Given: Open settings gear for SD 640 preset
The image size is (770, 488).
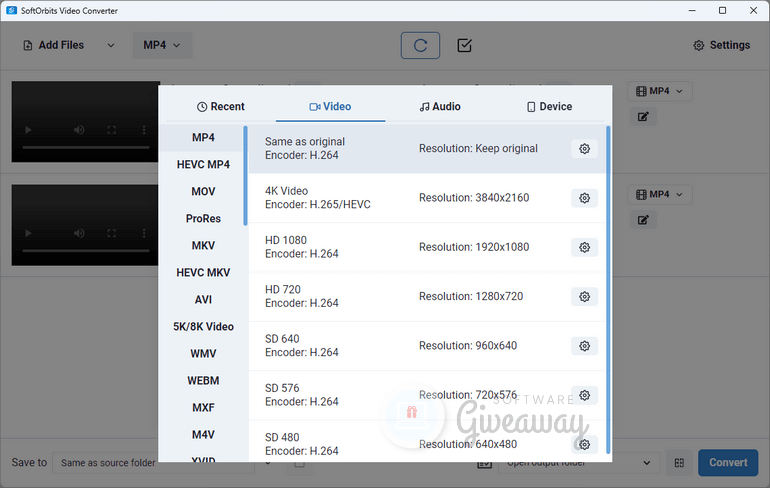Looking at the screenshot, I should pos(584,346).
